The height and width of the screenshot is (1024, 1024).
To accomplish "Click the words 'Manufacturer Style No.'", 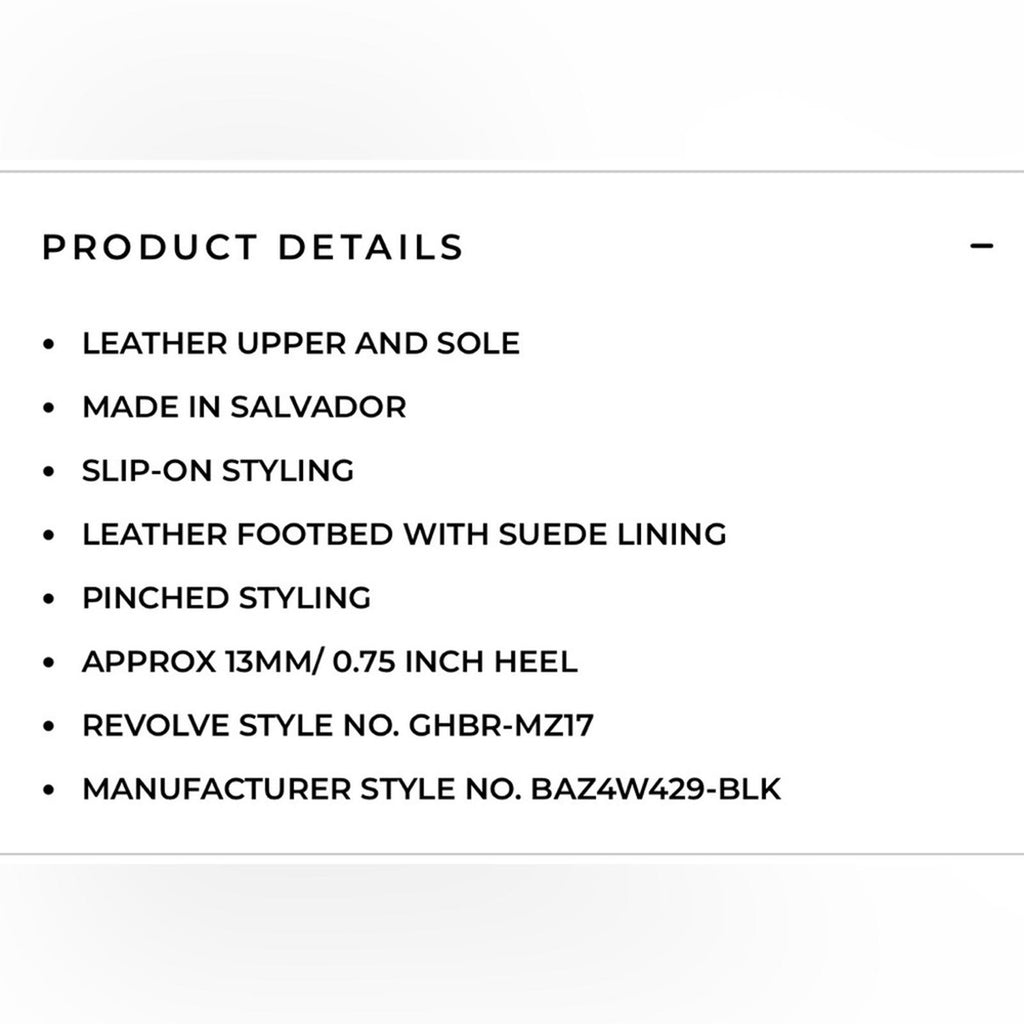I will point(302,790).
